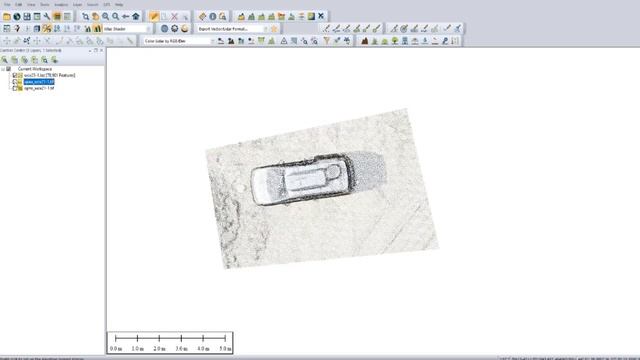Open the GPS menu
This screenshot has height=360, width=640.
(107, 4)
